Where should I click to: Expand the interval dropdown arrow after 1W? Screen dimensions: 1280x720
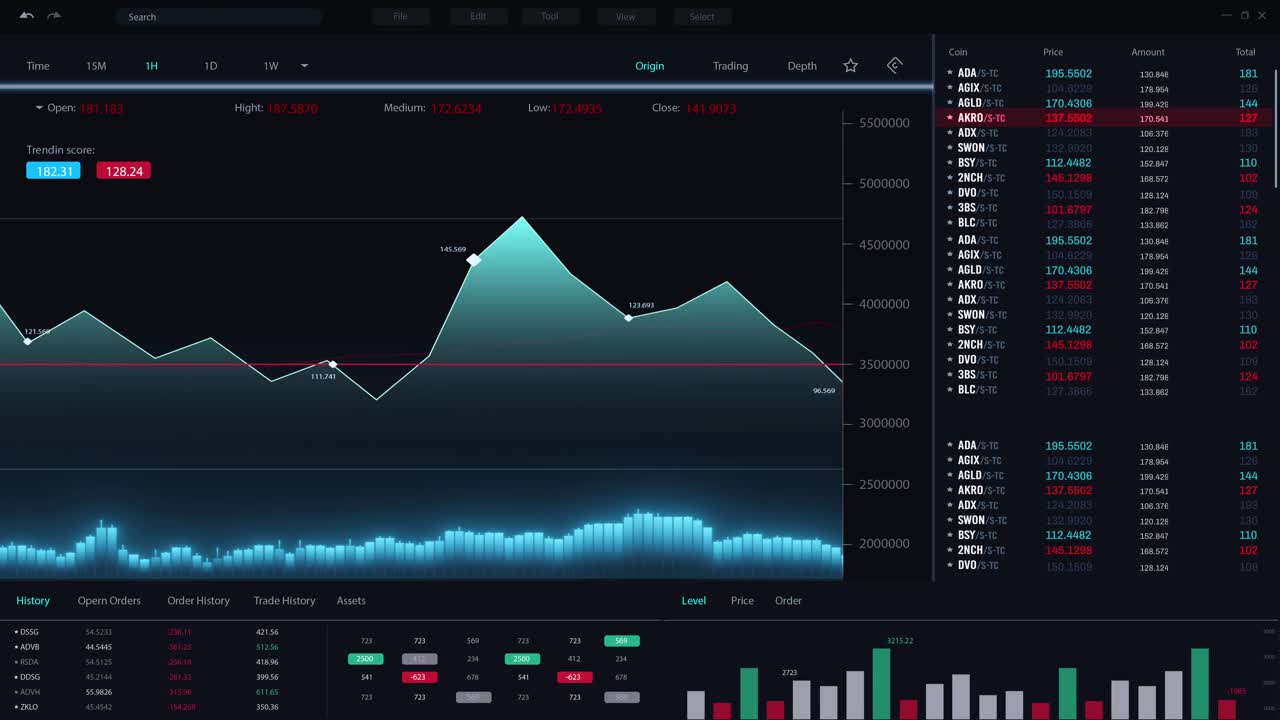(304, 66)
